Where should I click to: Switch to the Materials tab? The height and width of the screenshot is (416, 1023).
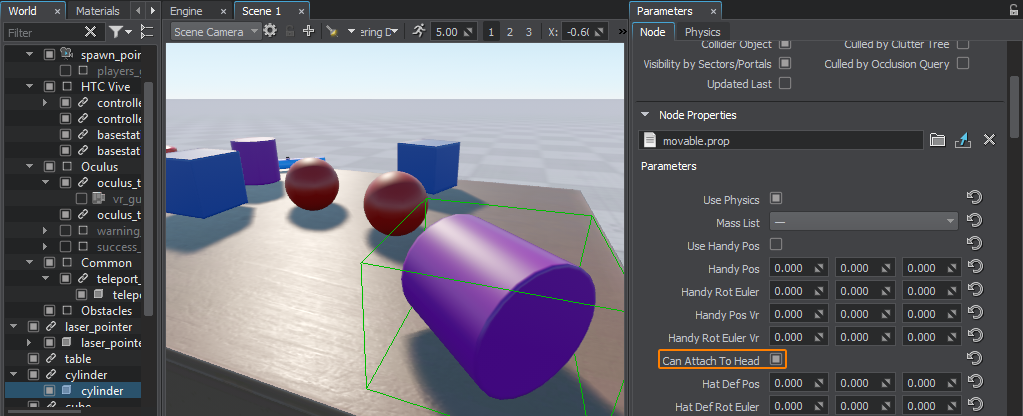[98, 11]
